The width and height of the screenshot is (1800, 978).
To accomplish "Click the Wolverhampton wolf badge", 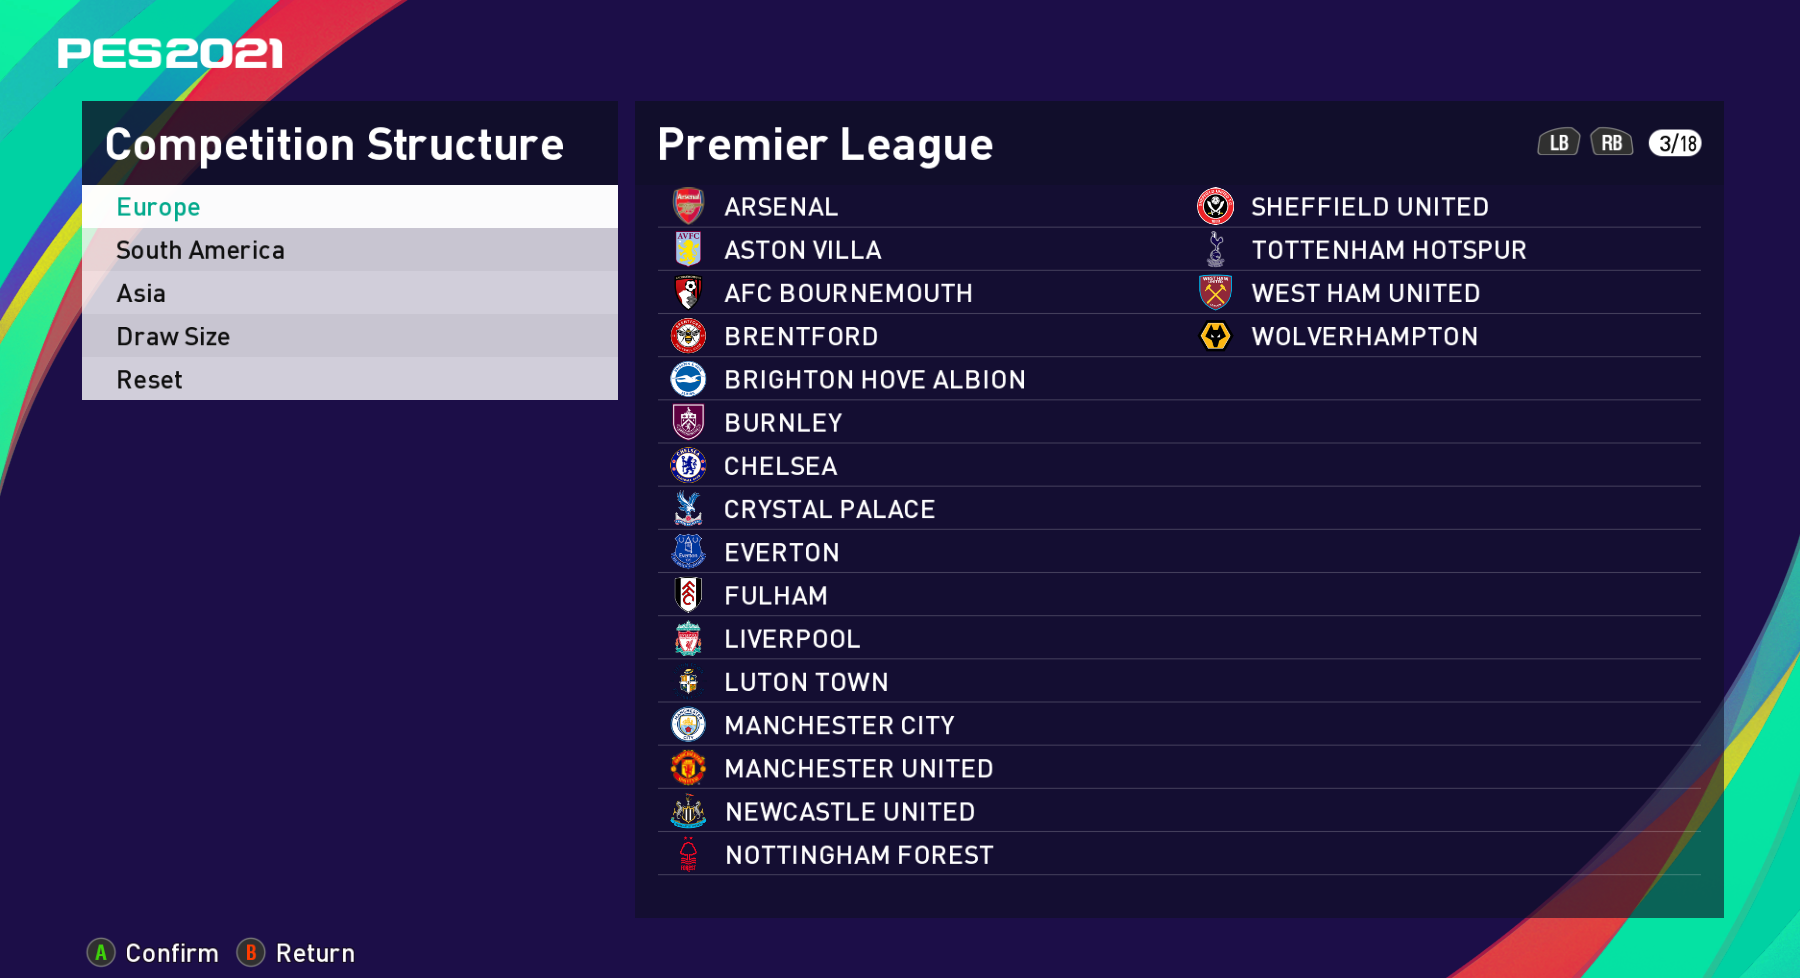I will tap(1215, 336).
